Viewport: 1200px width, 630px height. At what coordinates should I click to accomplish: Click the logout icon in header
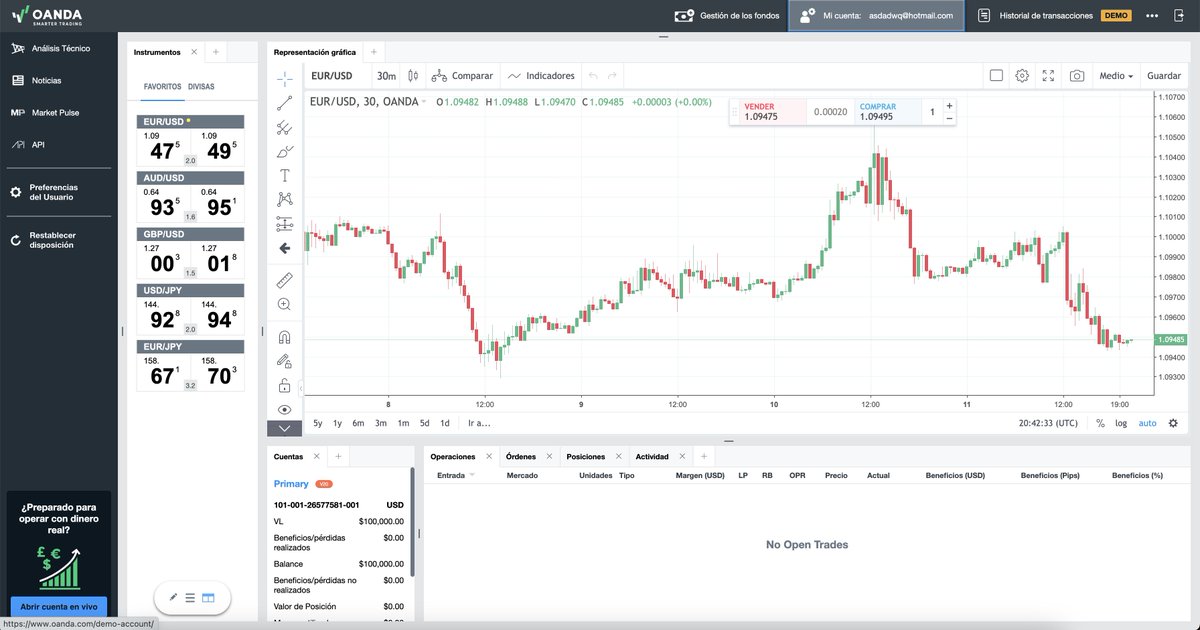click(x=1179, y=16)
